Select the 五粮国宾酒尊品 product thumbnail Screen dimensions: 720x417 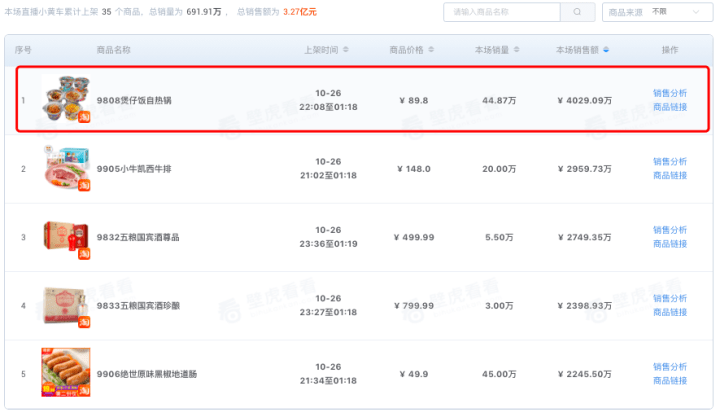[x=66, y=237]
